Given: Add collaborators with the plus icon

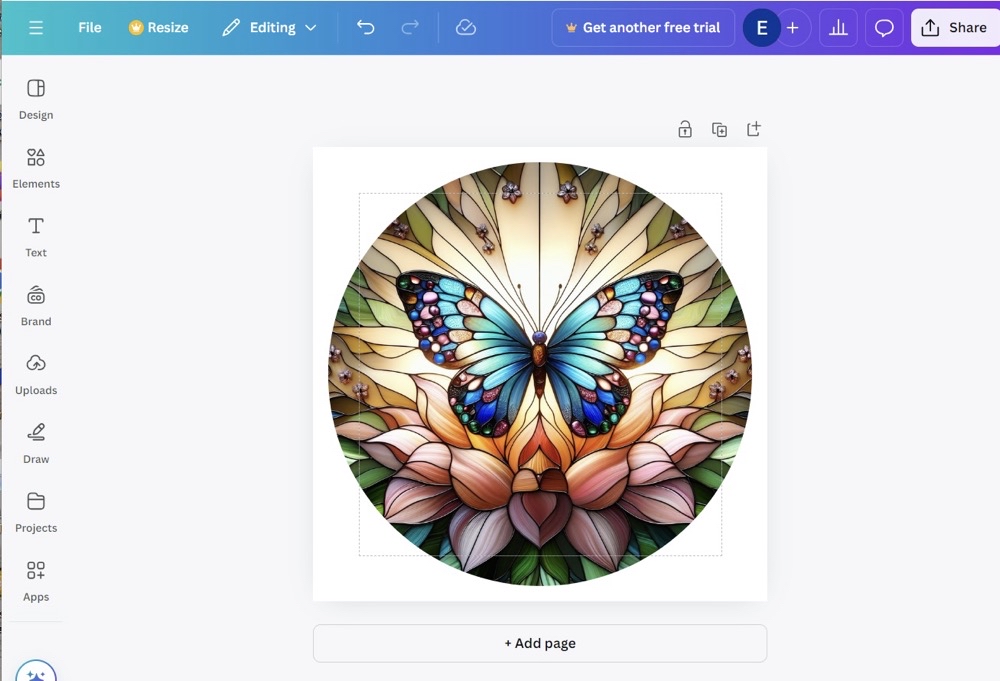Looking at the screenshot, I should [793, 27].
